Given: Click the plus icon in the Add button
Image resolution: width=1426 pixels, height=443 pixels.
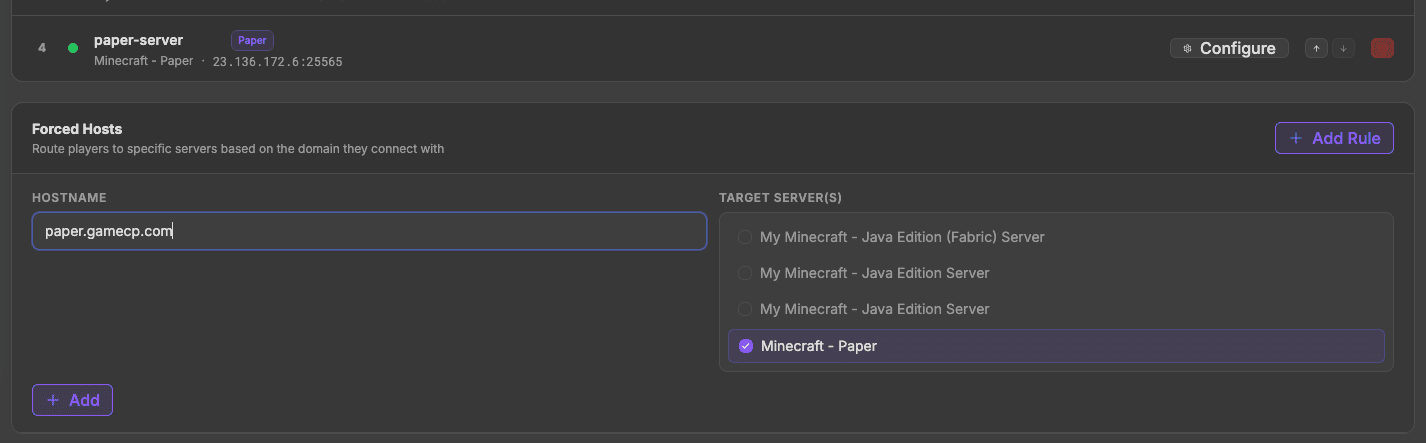Looking at the screenshot, I should pyautogui.click(x=53, y=400).
